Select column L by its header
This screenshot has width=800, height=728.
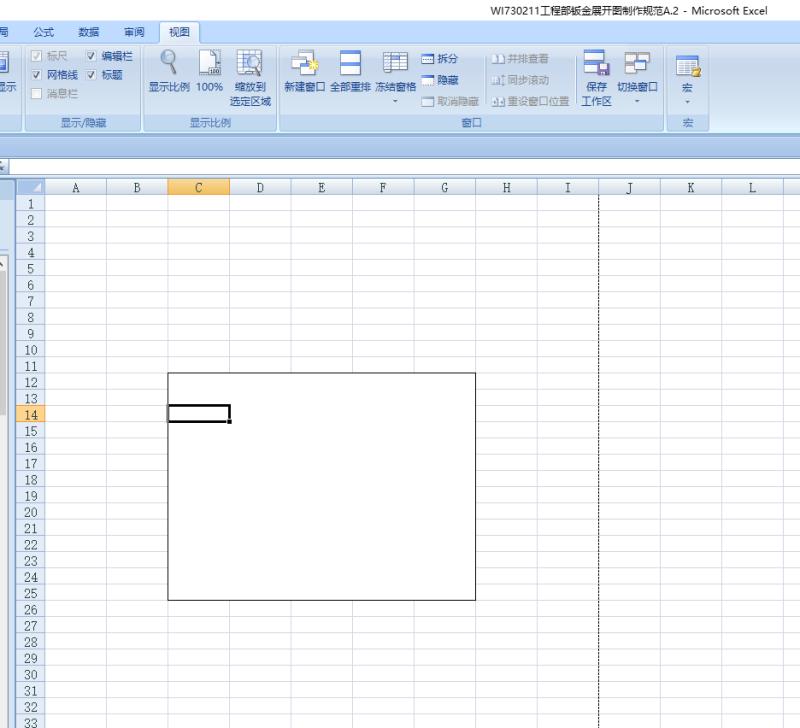click(x=753, y=187)
